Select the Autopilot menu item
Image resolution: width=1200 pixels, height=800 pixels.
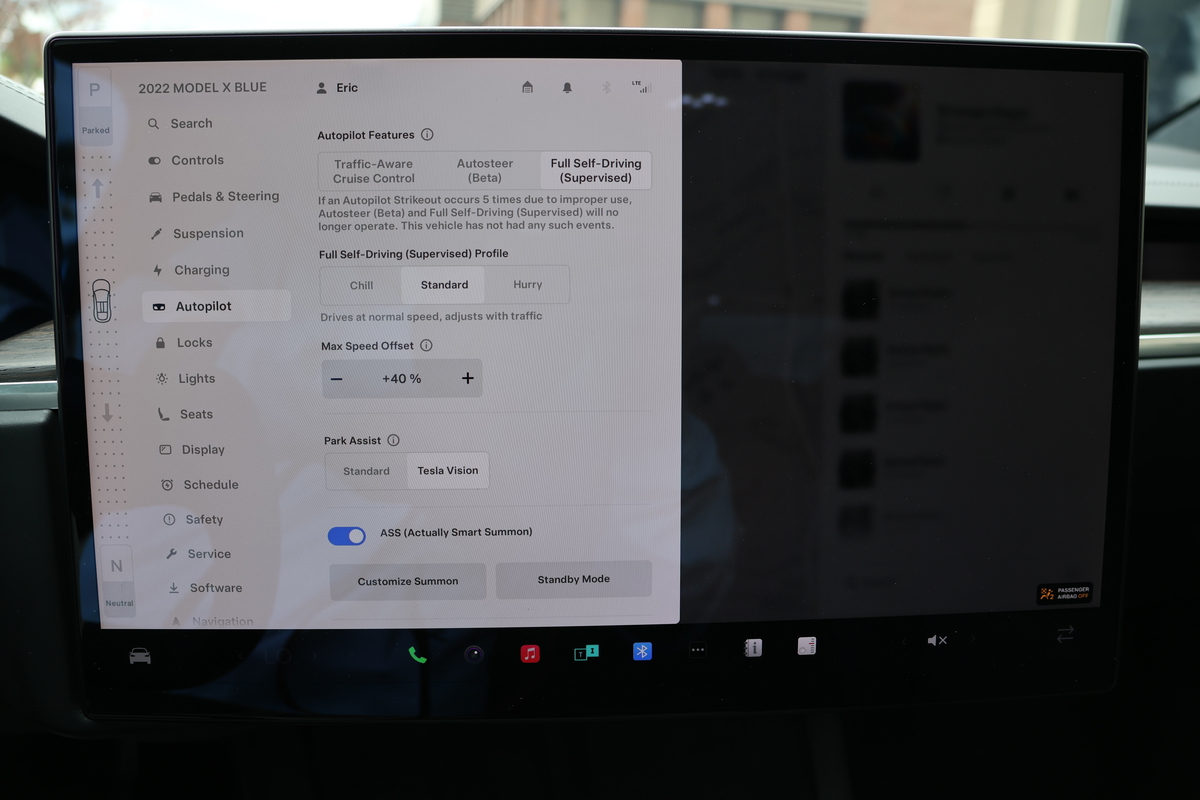tap(216, 306)
